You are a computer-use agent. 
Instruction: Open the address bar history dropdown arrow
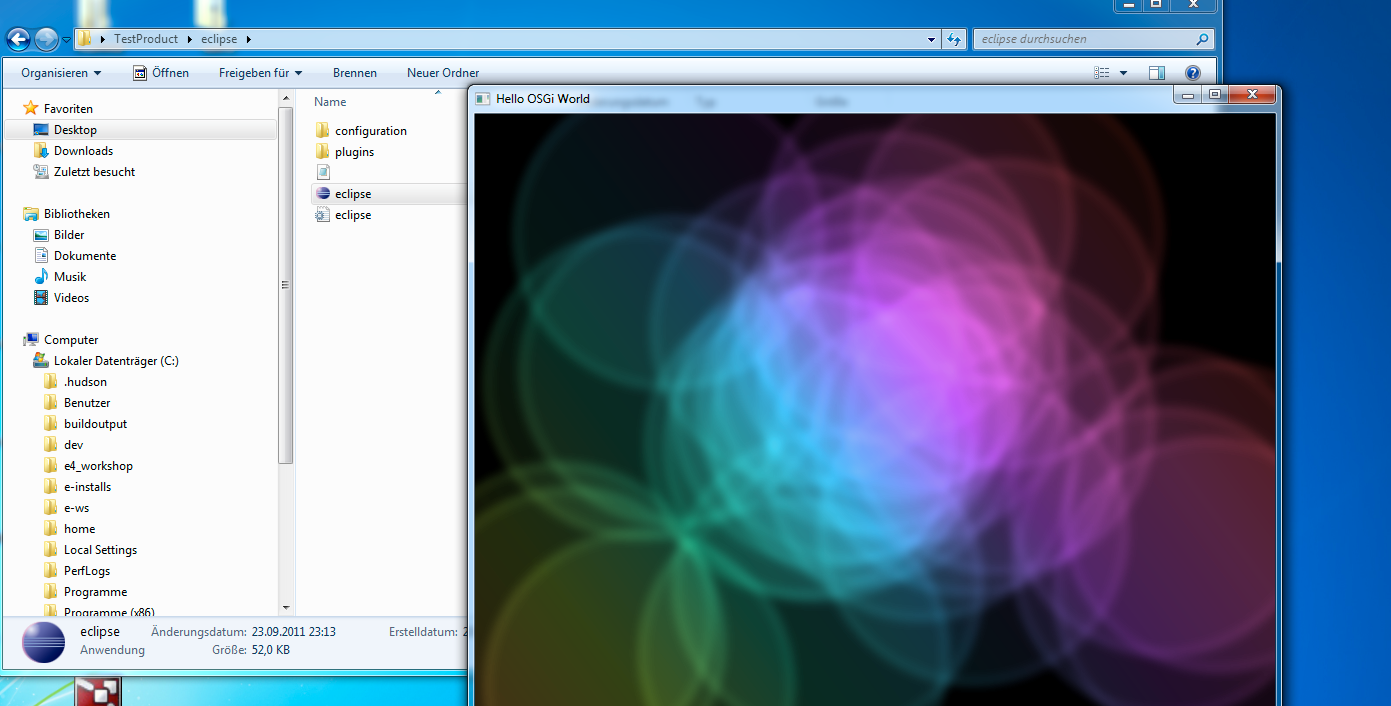point(932,39)
